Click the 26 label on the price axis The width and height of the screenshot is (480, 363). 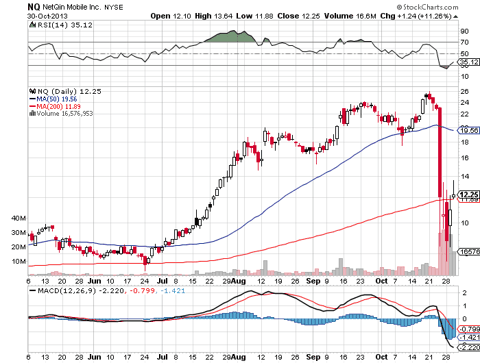pos(465,91)
